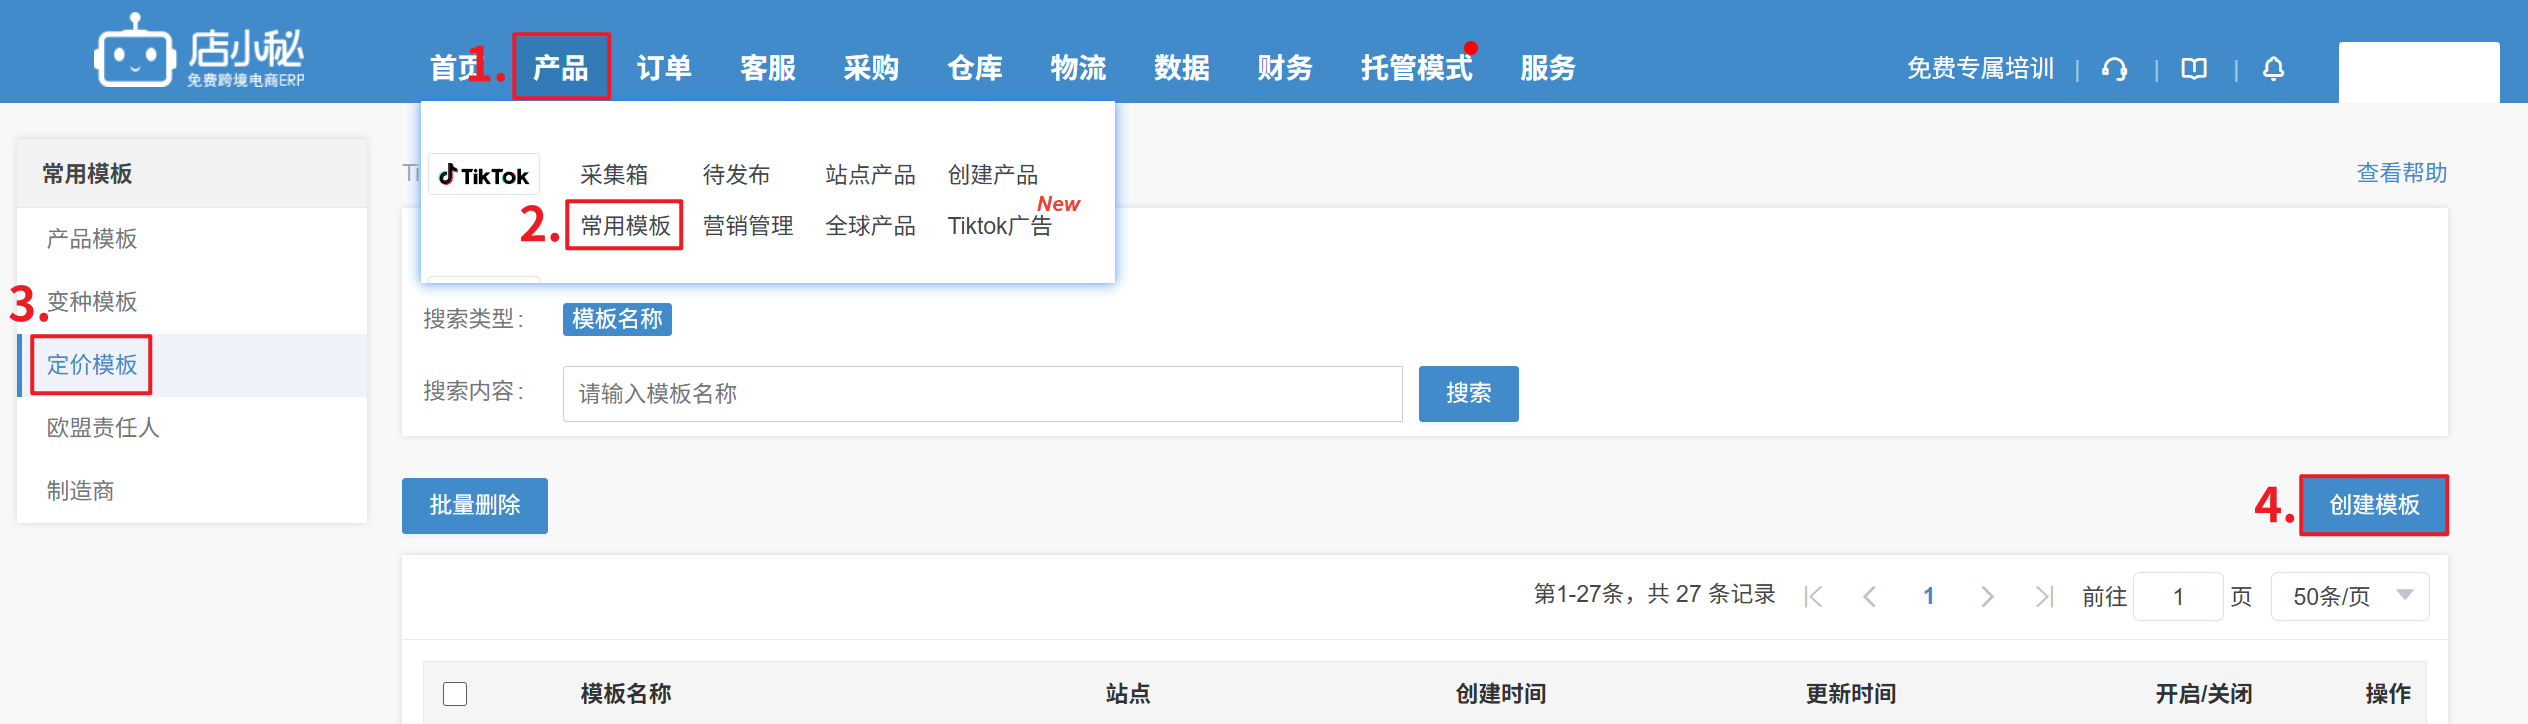Choose 待发布 in the product dropdown

[736, 175]
